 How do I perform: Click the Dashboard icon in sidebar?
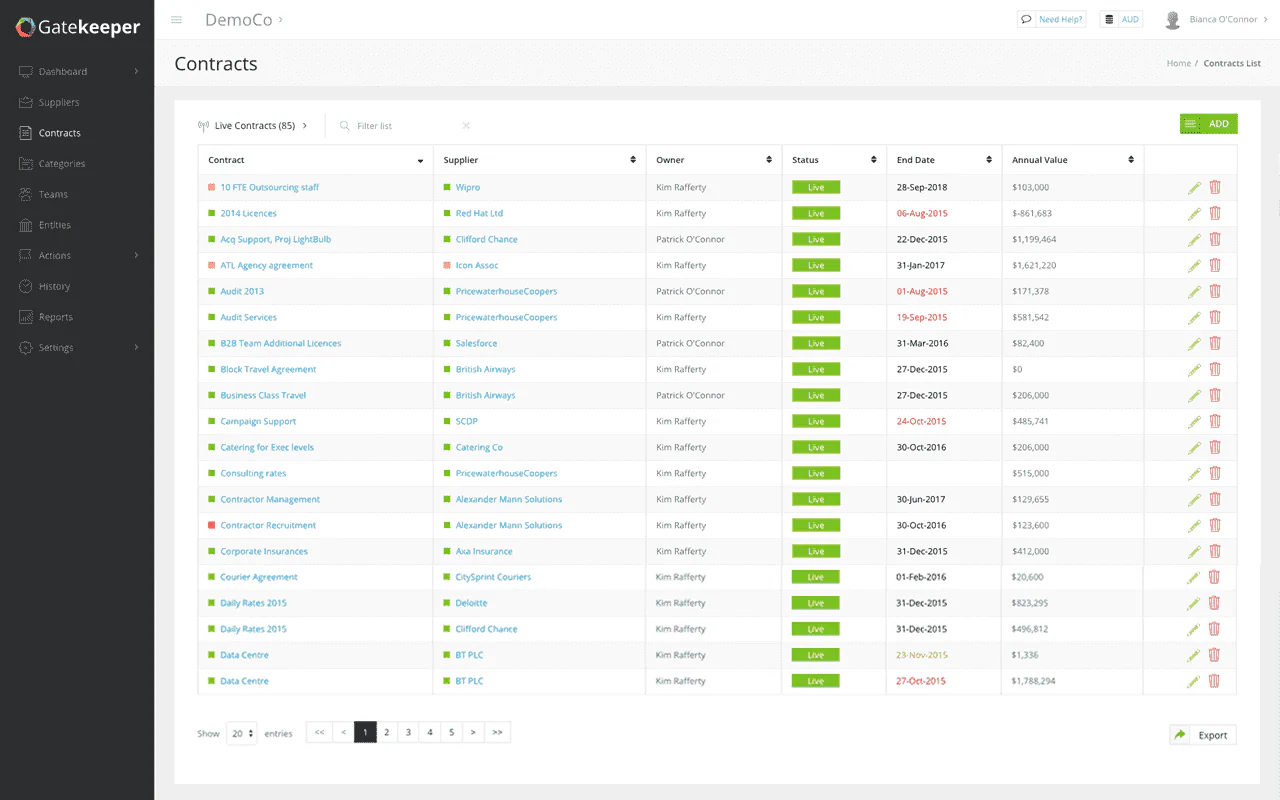[x=26, y=71]
